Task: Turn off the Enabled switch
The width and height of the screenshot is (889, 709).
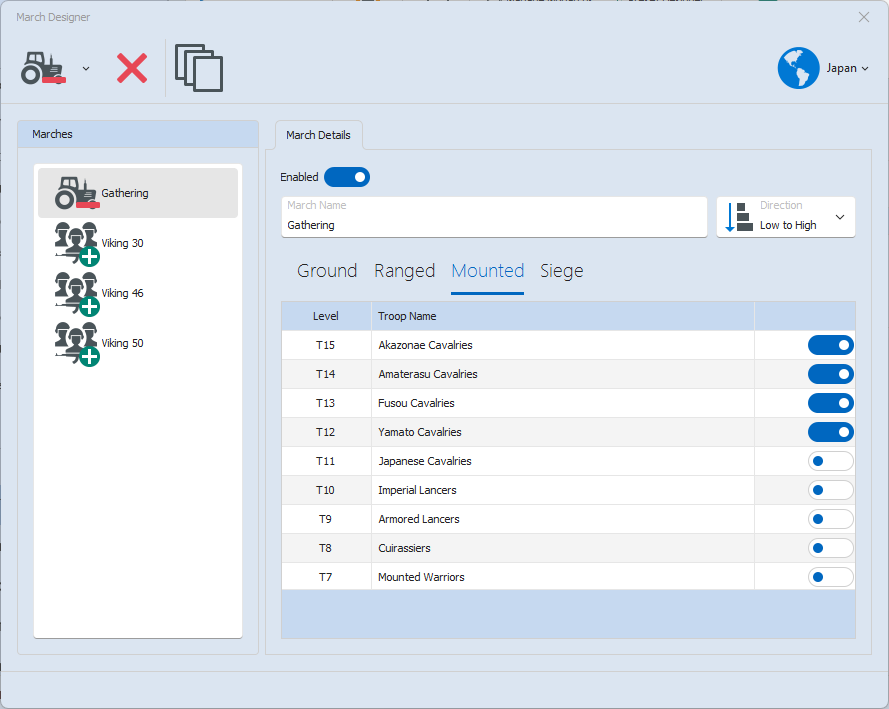Action: coord(347,177)
